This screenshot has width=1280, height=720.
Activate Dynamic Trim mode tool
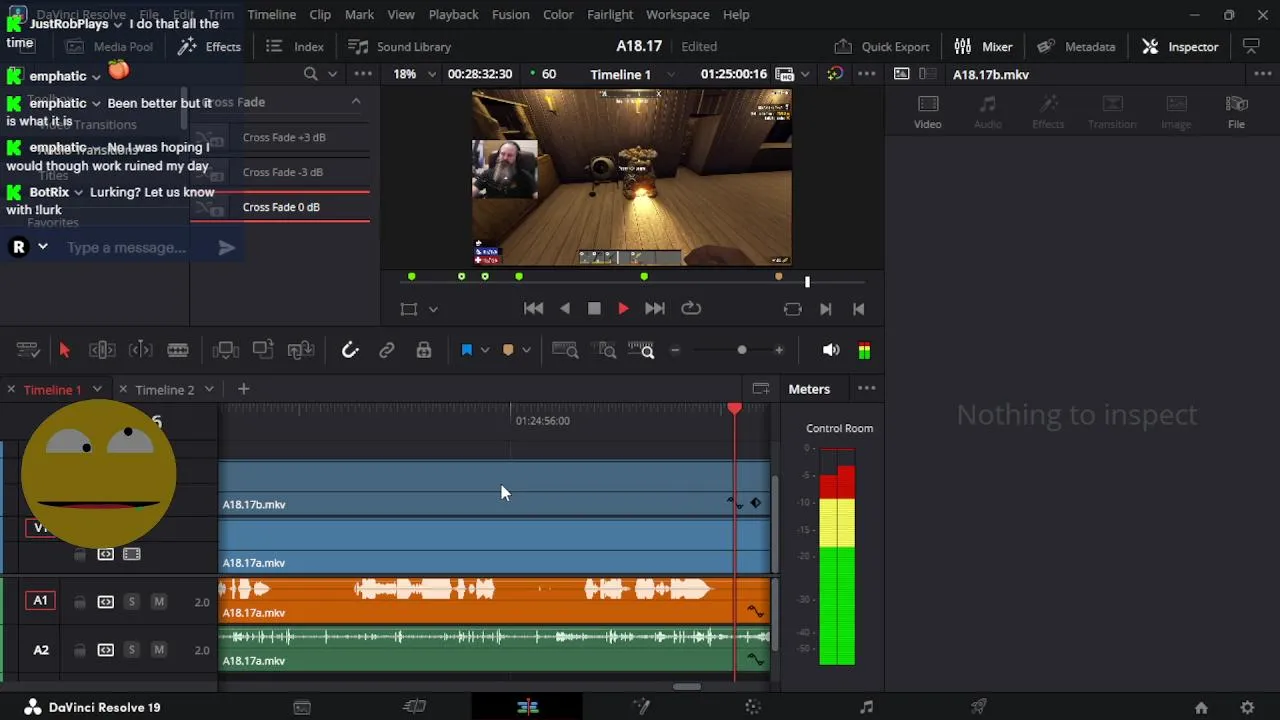(140, 350)
